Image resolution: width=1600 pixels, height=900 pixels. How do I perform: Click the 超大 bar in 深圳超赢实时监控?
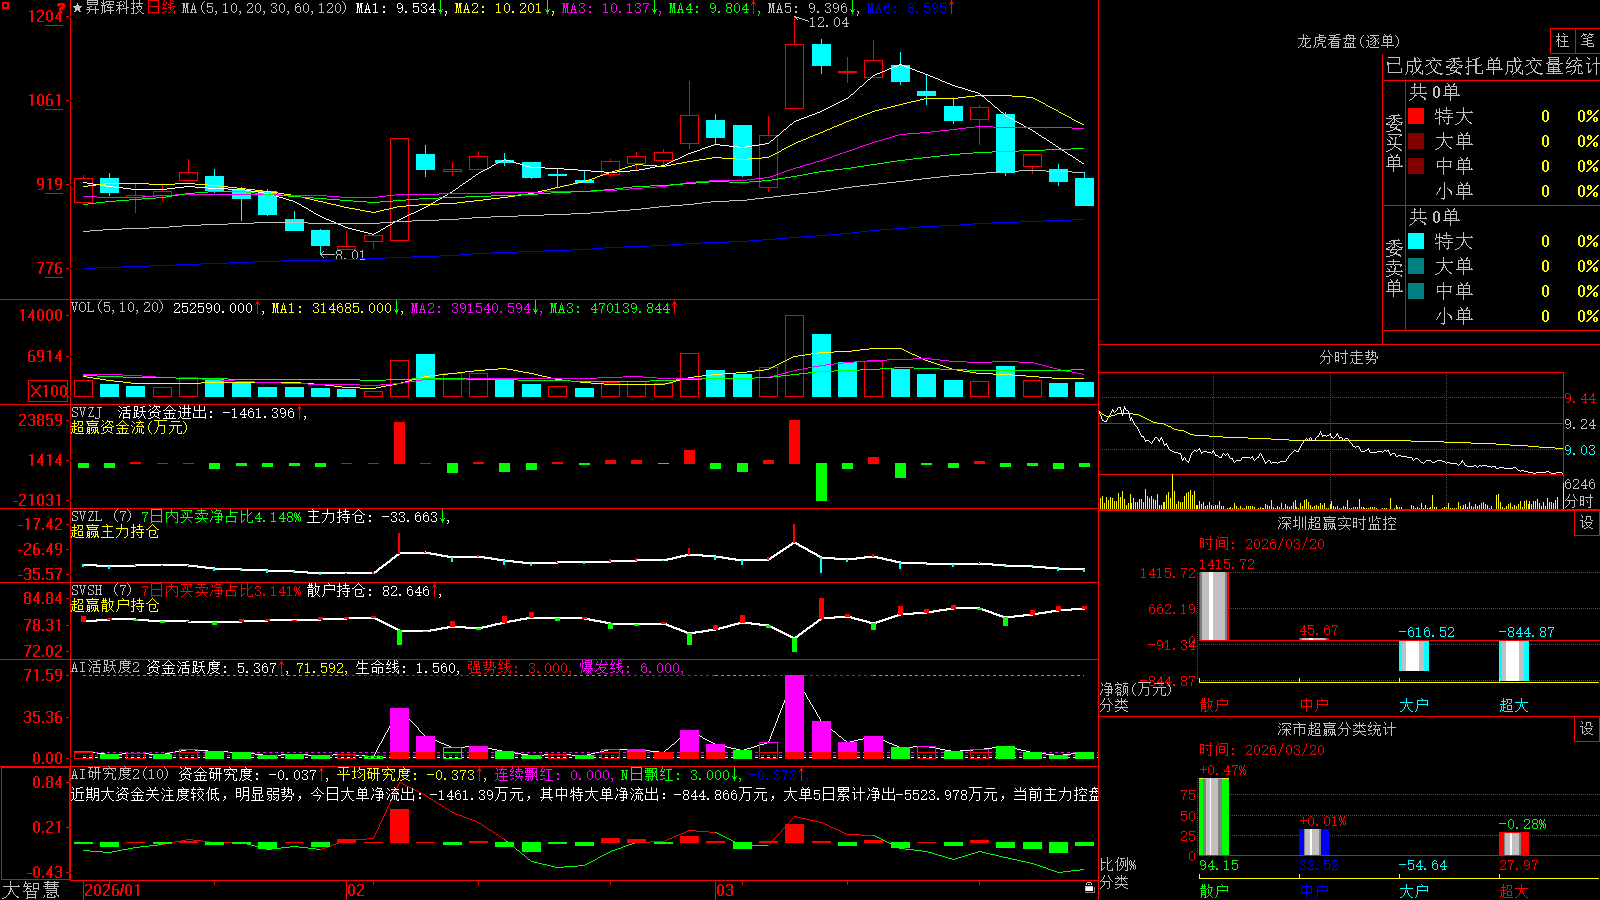[x=1514, y=661]
